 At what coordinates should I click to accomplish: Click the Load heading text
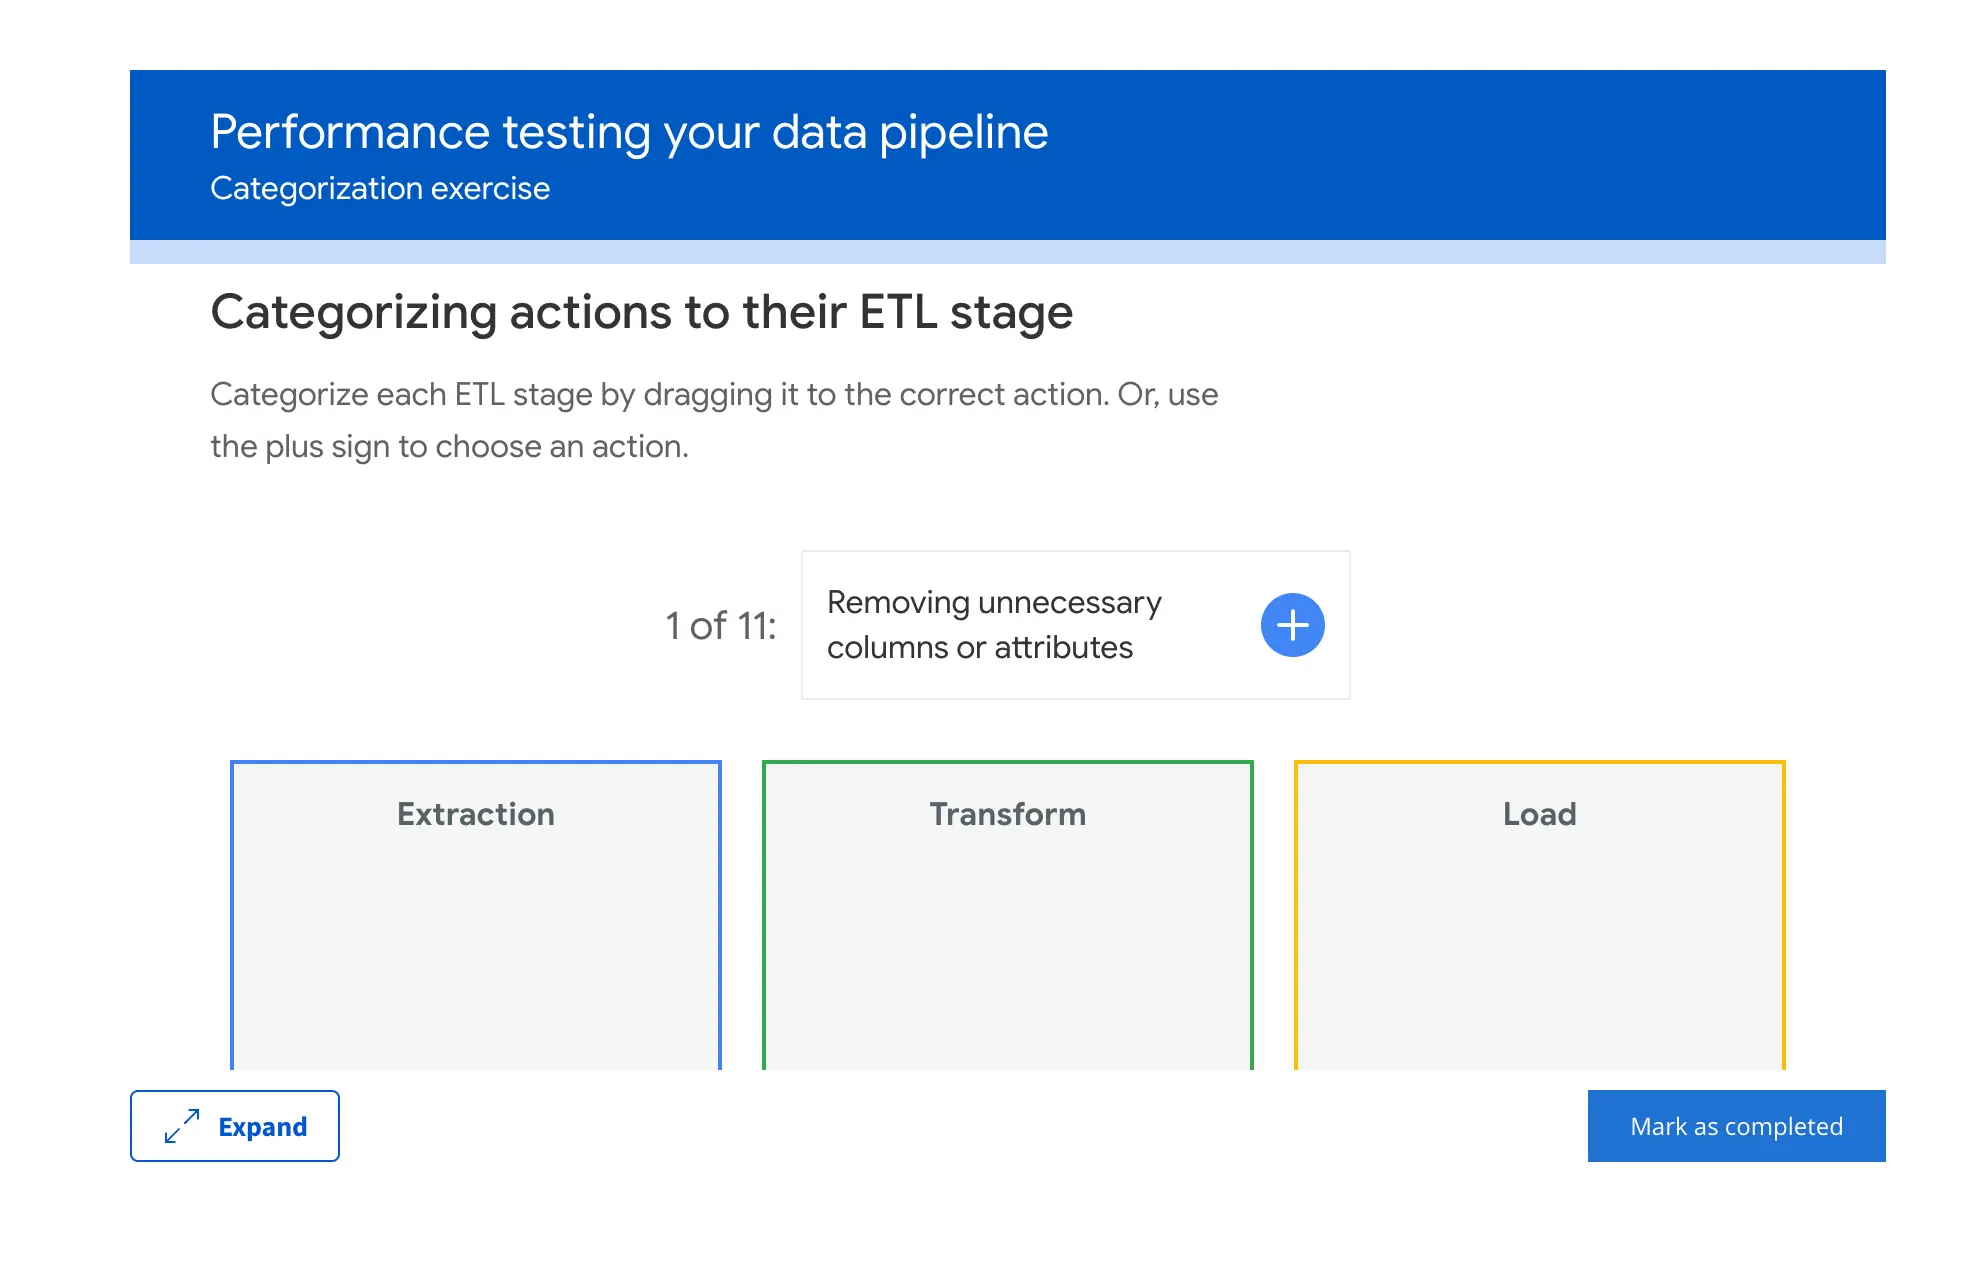coord(1539,814)
